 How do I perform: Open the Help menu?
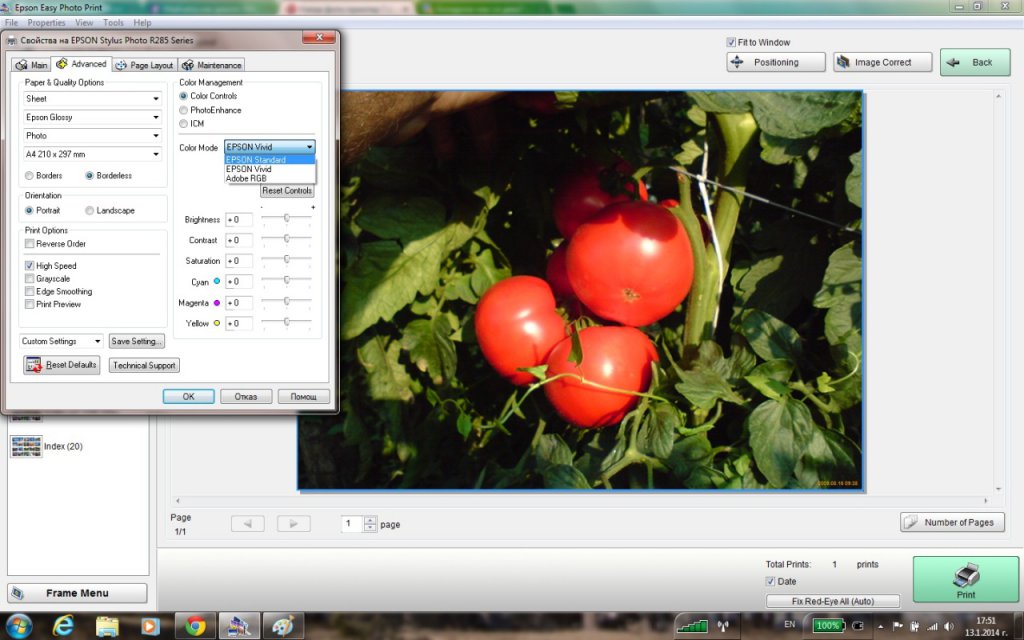tap(142, 23)
